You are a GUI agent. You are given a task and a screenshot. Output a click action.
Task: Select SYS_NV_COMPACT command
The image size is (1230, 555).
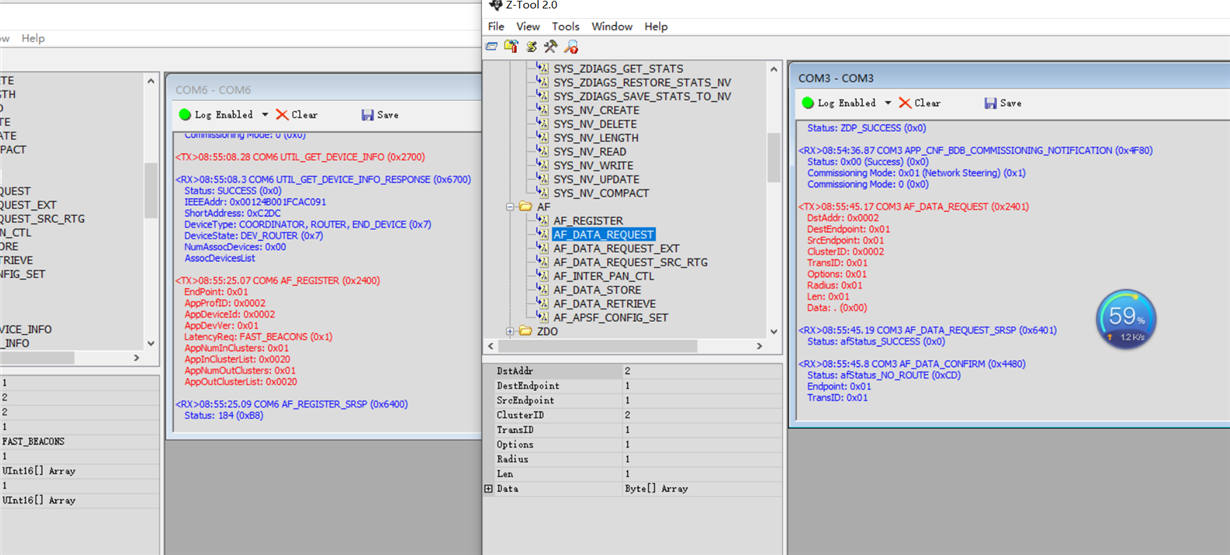coord(601,193)
